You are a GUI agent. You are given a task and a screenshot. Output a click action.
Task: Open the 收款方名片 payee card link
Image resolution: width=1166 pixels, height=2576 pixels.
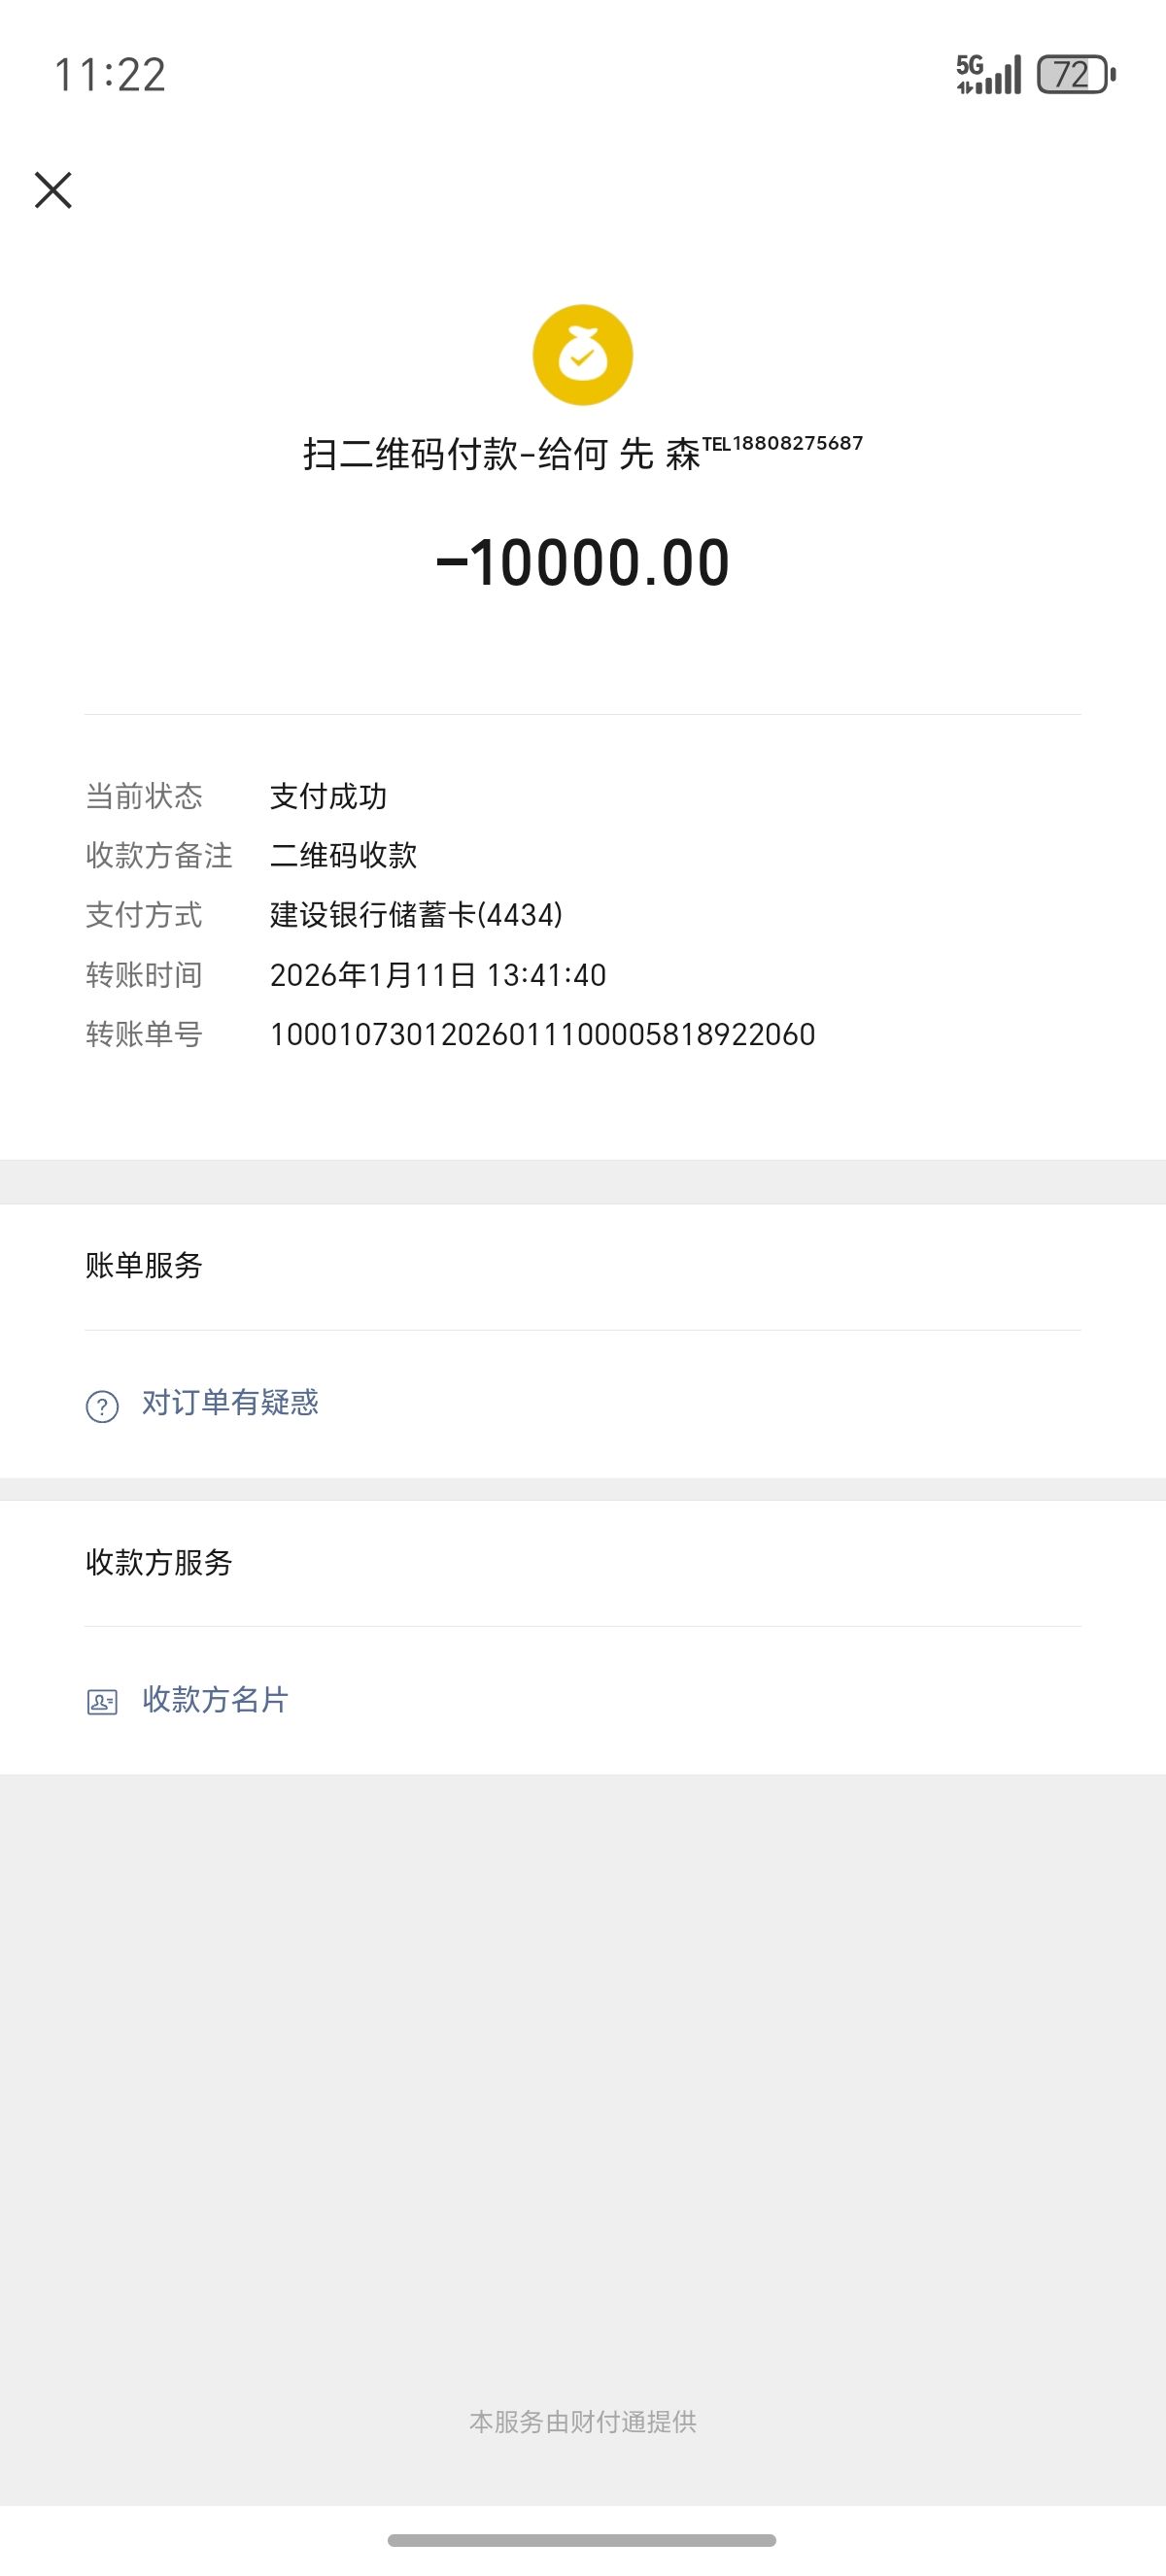coord(215,1700)
